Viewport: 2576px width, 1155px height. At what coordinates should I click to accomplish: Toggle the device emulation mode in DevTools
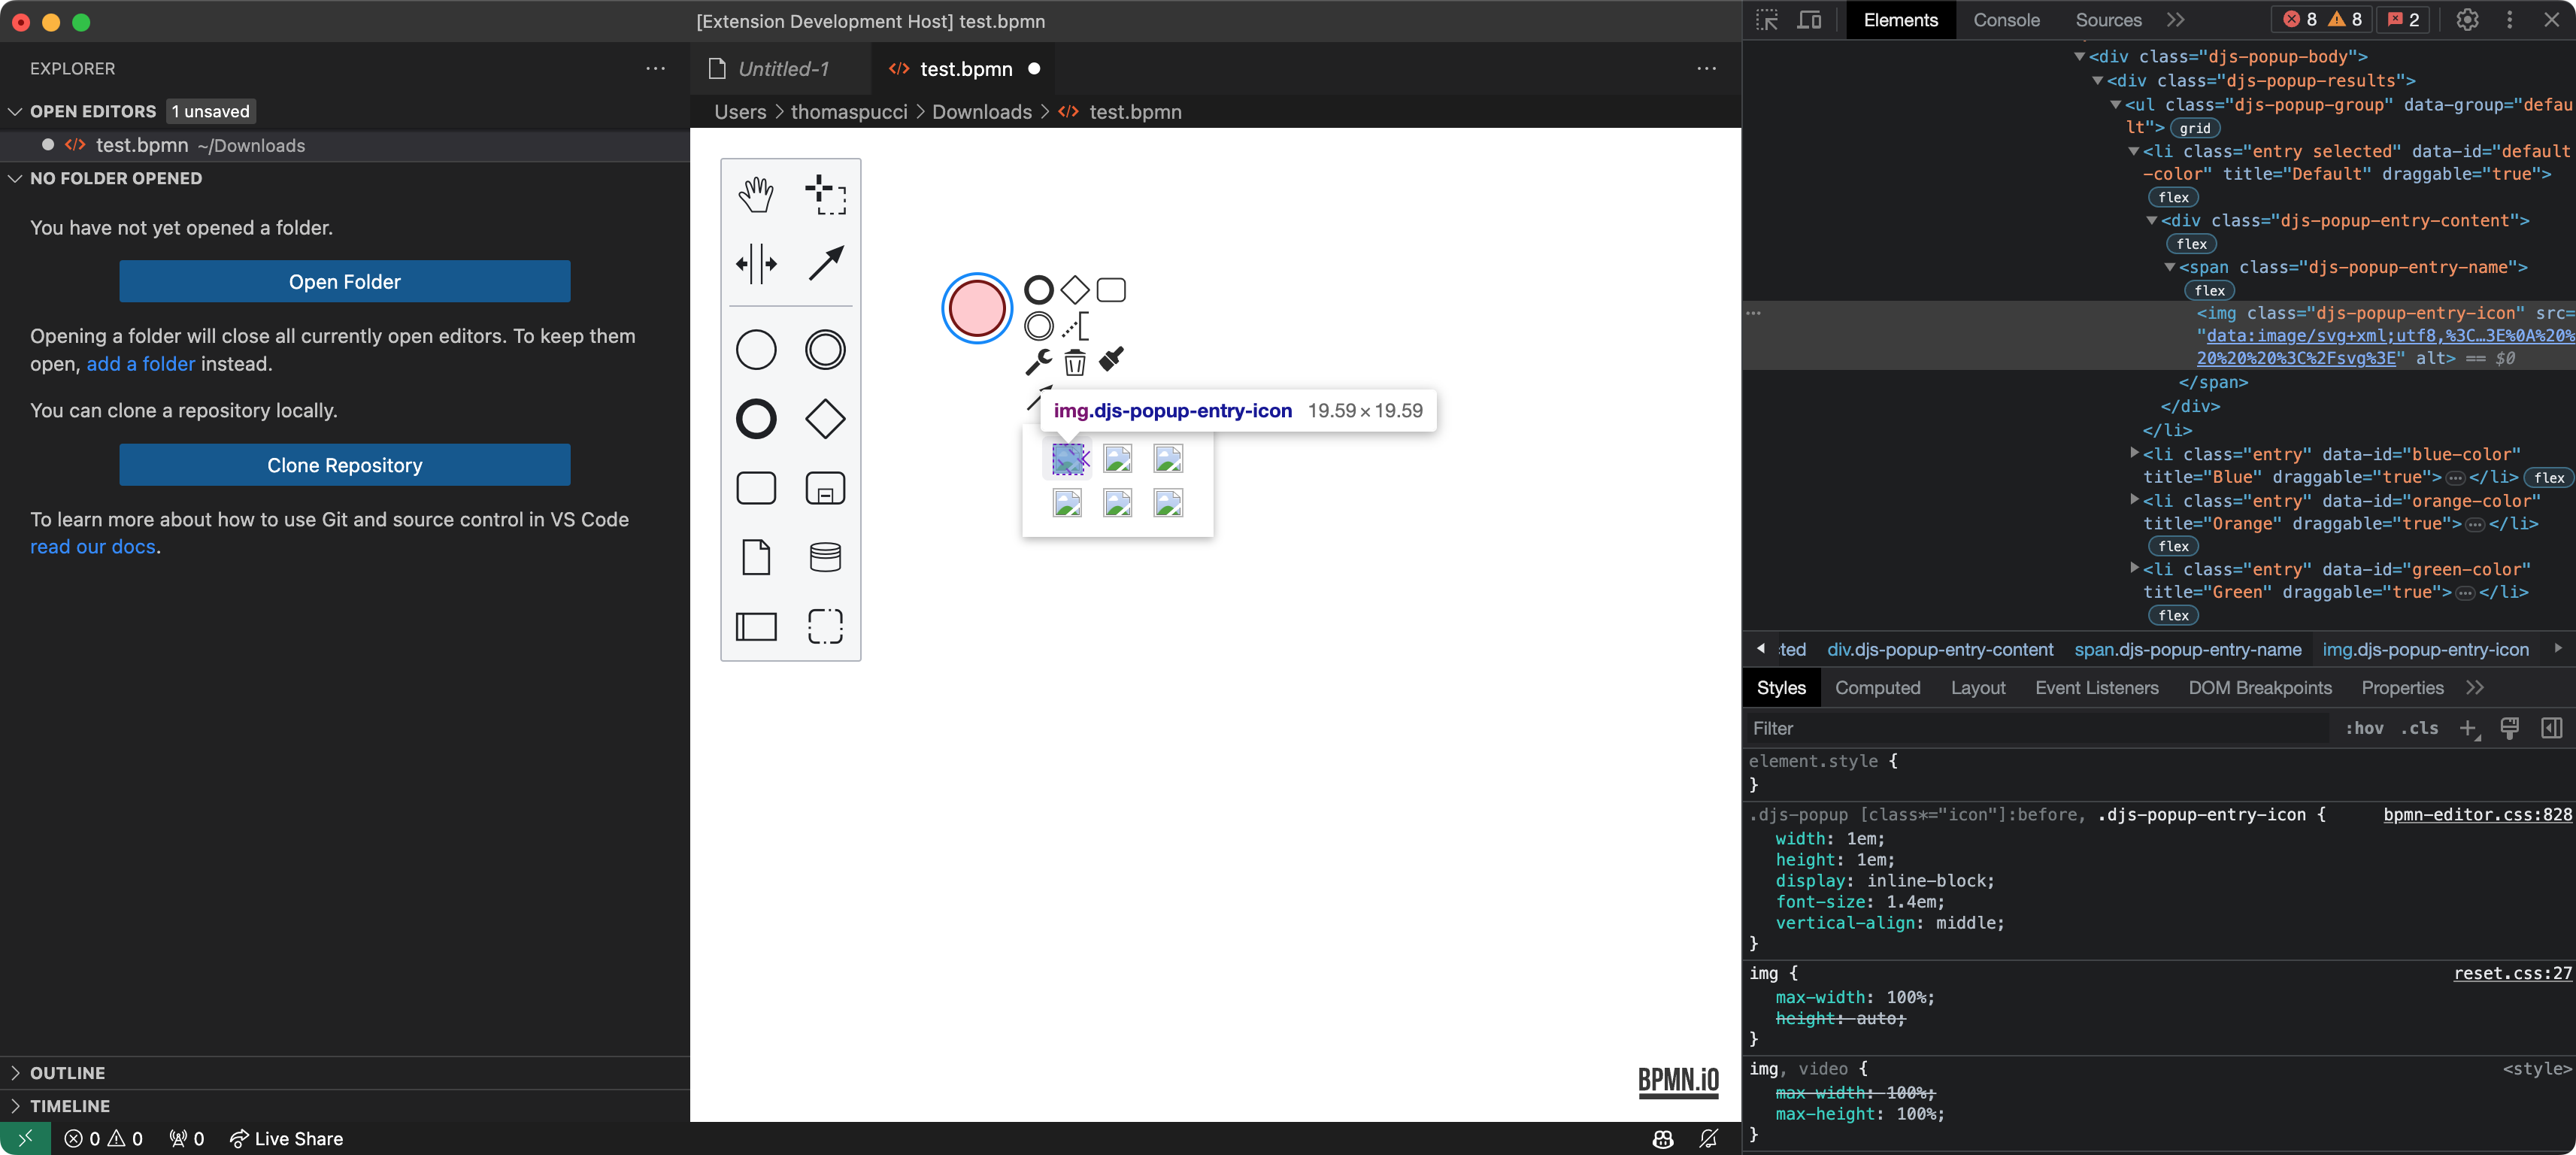tap(1810, 20)
